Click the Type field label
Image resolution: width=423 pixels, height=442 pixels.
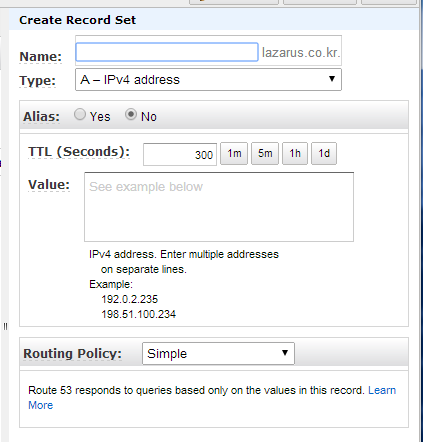38,81
